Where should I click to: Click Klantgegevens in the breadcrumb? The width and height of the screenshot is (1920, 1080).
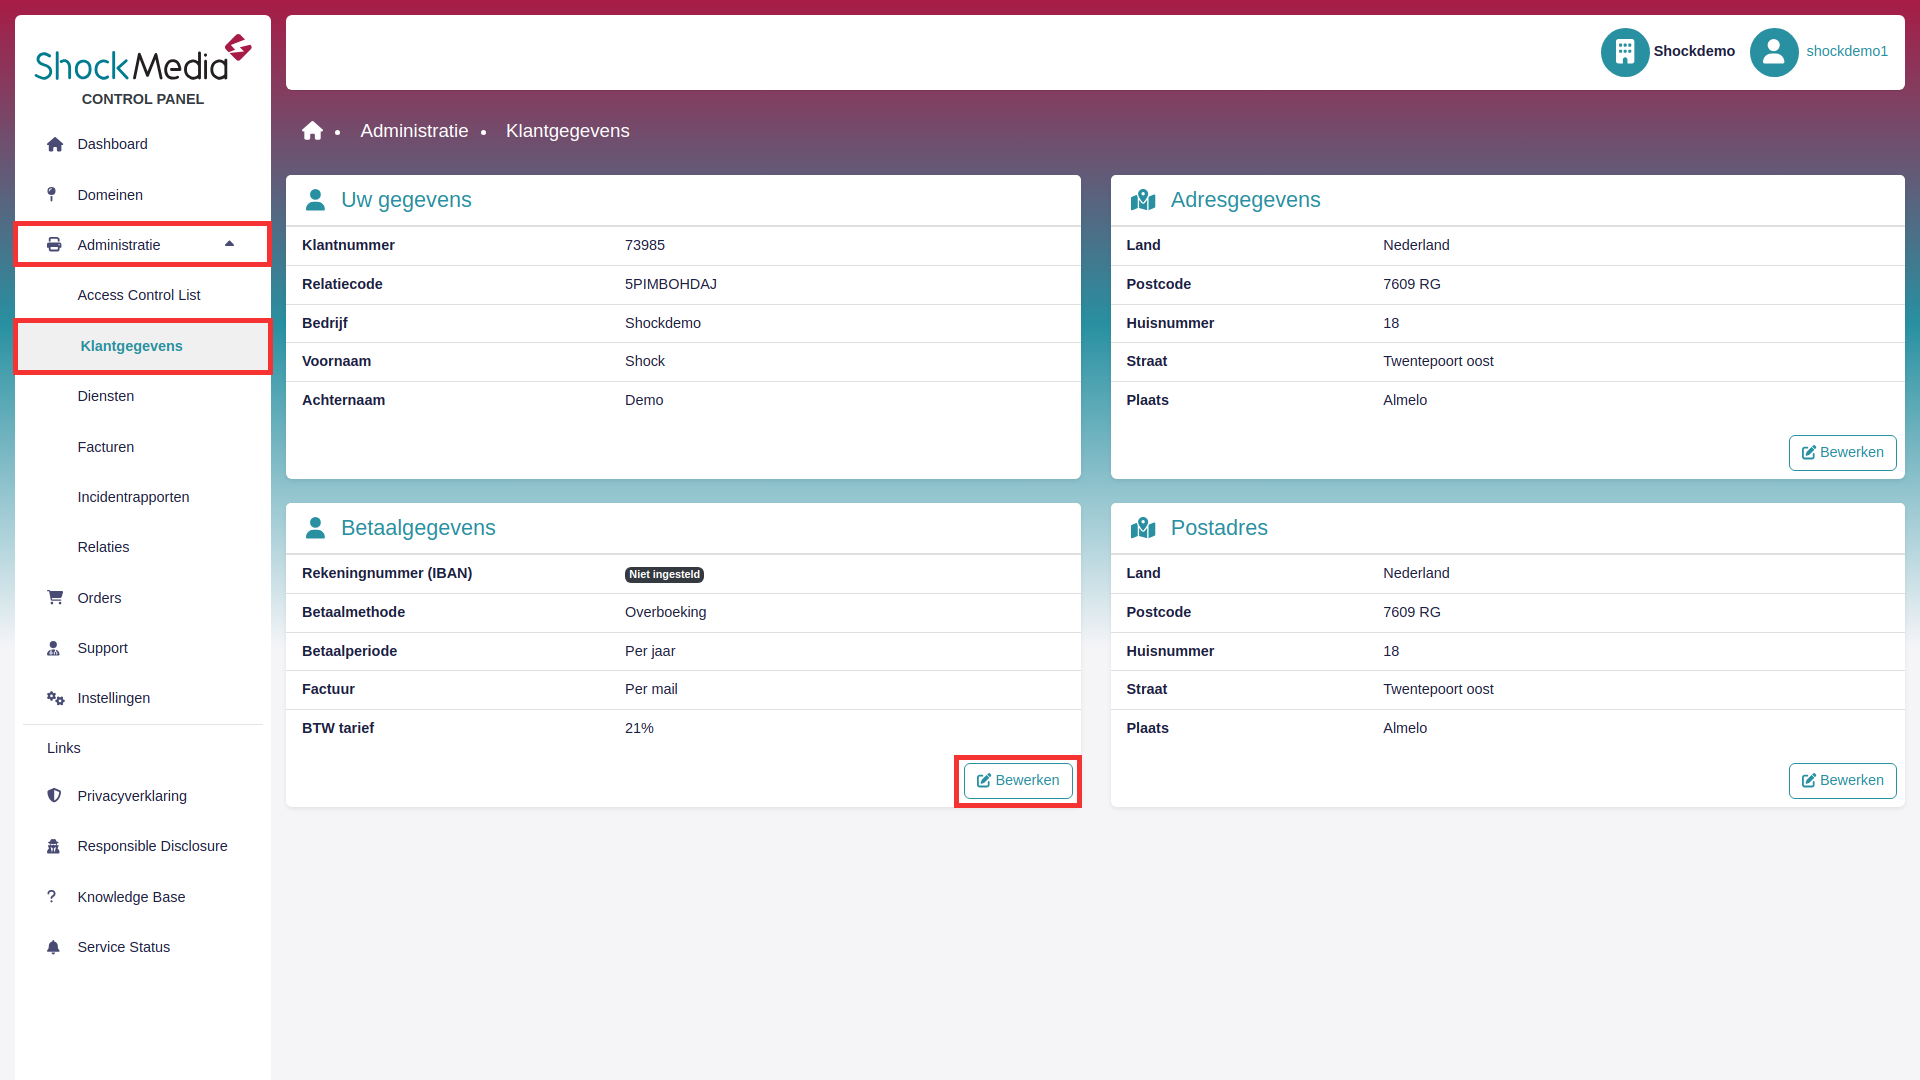(567, 131)
